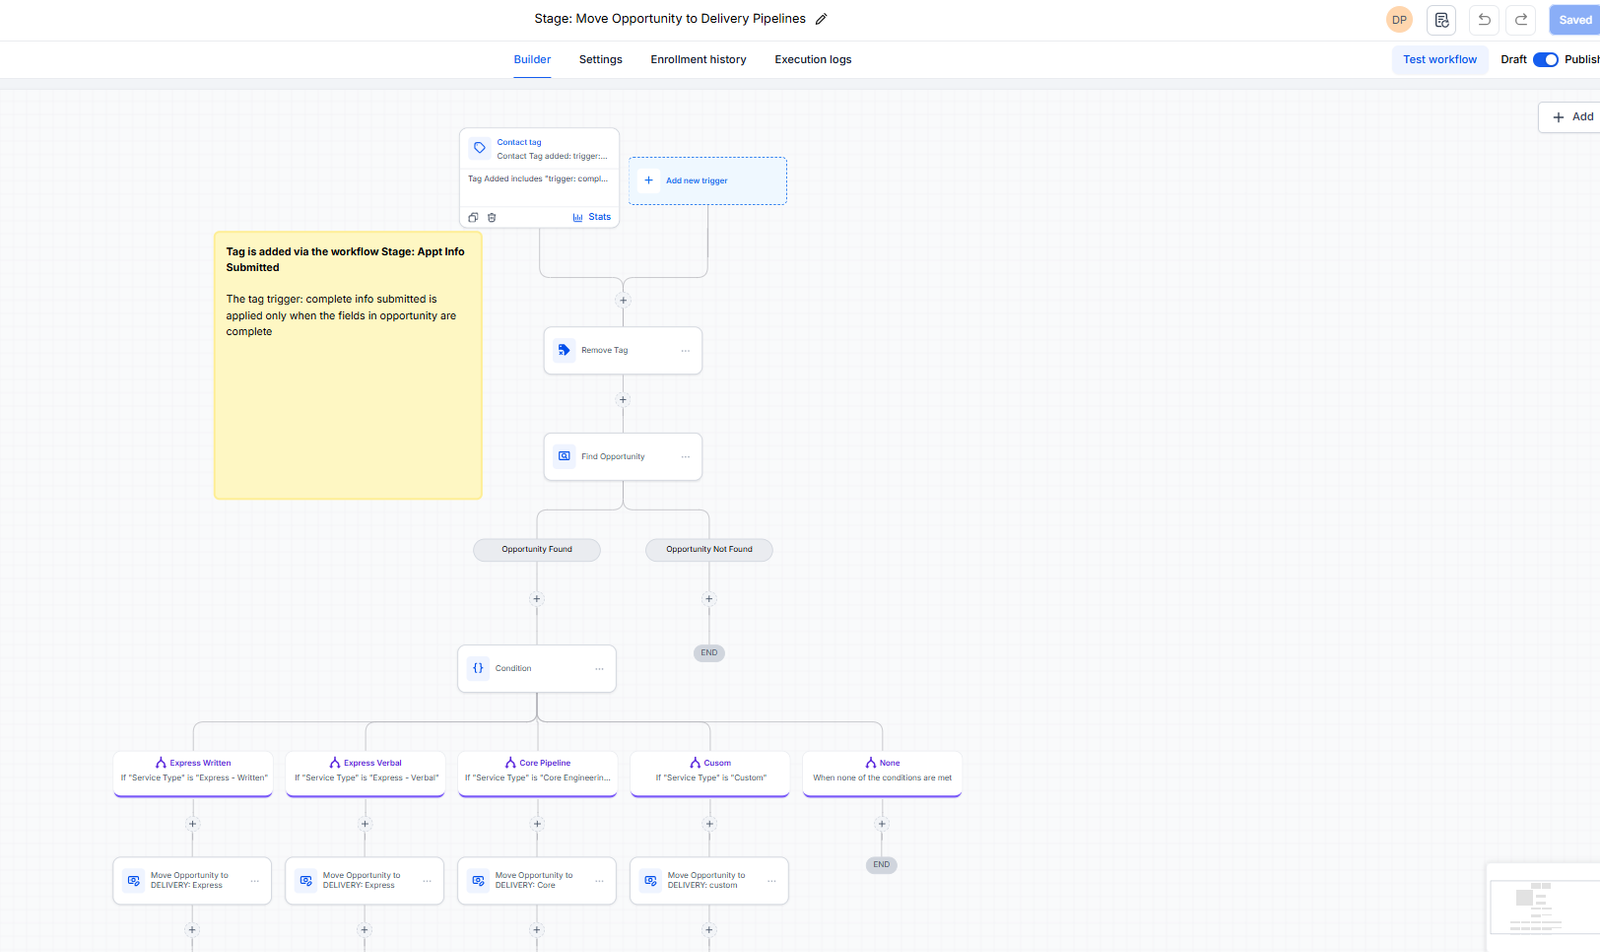
Task: Click the DP user avatar
Action: (1399, 20)
